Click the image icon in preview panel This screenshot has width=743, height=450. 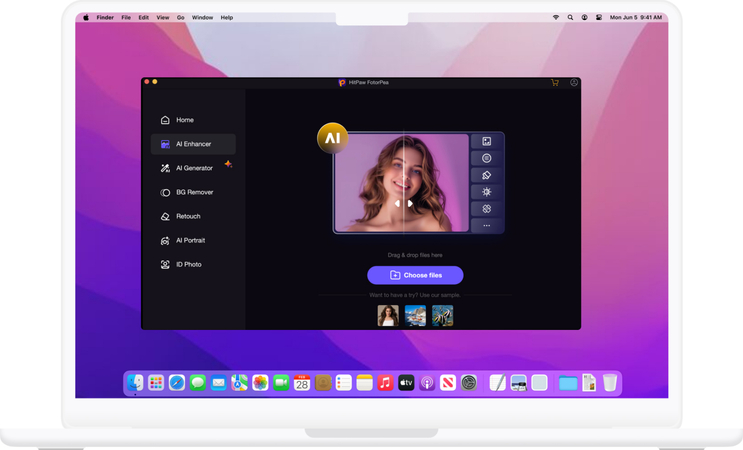click(x=487, y=142)
